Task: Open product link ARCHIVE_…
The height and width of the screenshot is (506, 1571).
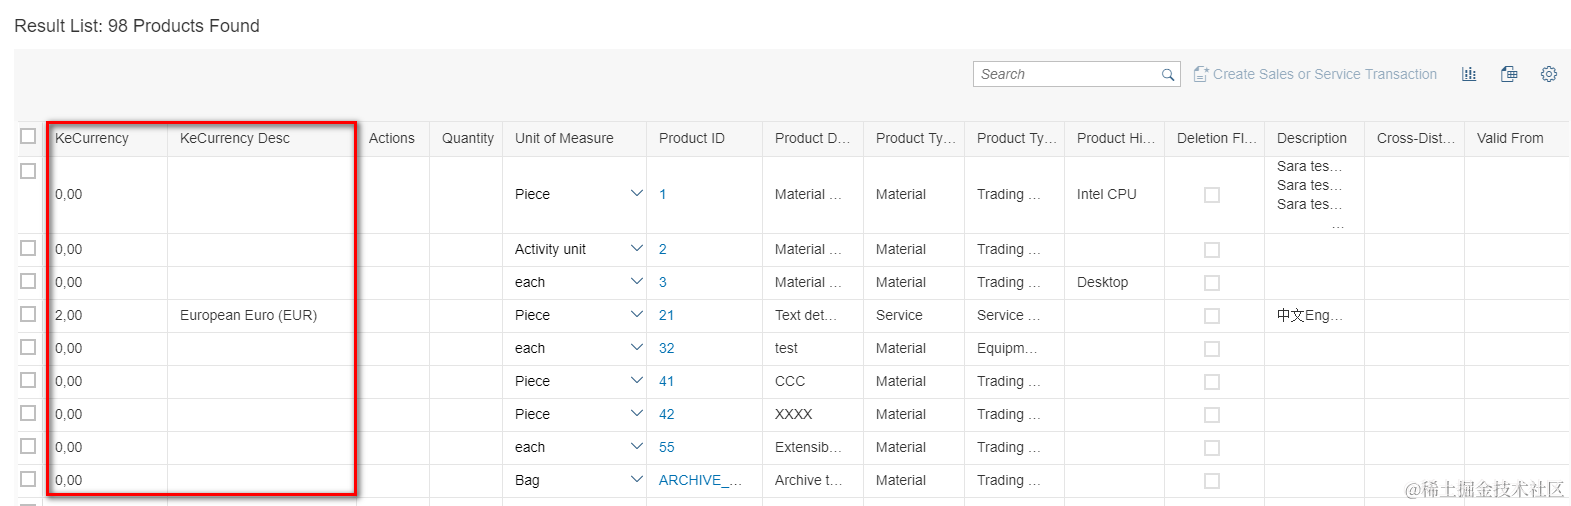Action: 700,480
